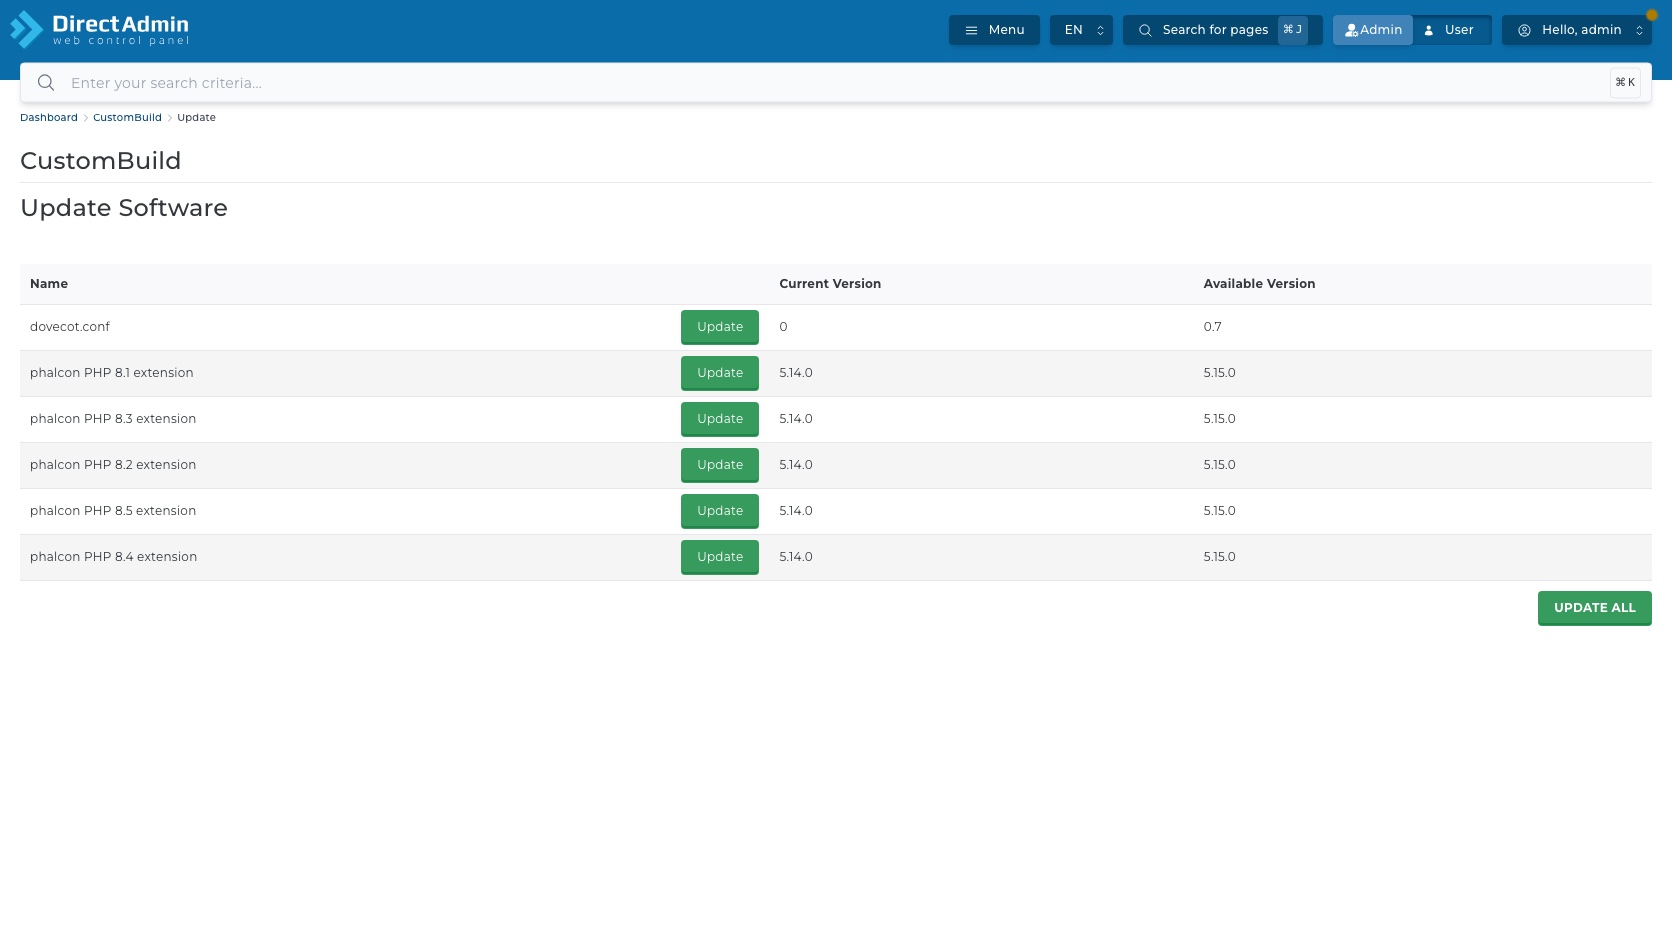Open the CustomBuild breadcrumb link
This screenshot has height=941, width=1672.
[127, 118]
